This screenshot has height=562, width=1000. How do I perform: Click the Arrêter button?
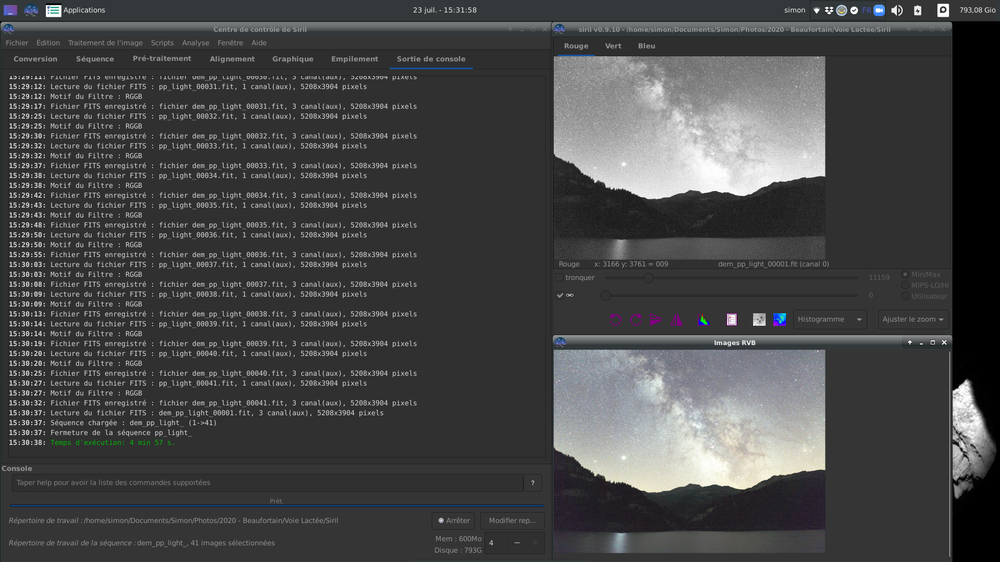pos(454,520)
